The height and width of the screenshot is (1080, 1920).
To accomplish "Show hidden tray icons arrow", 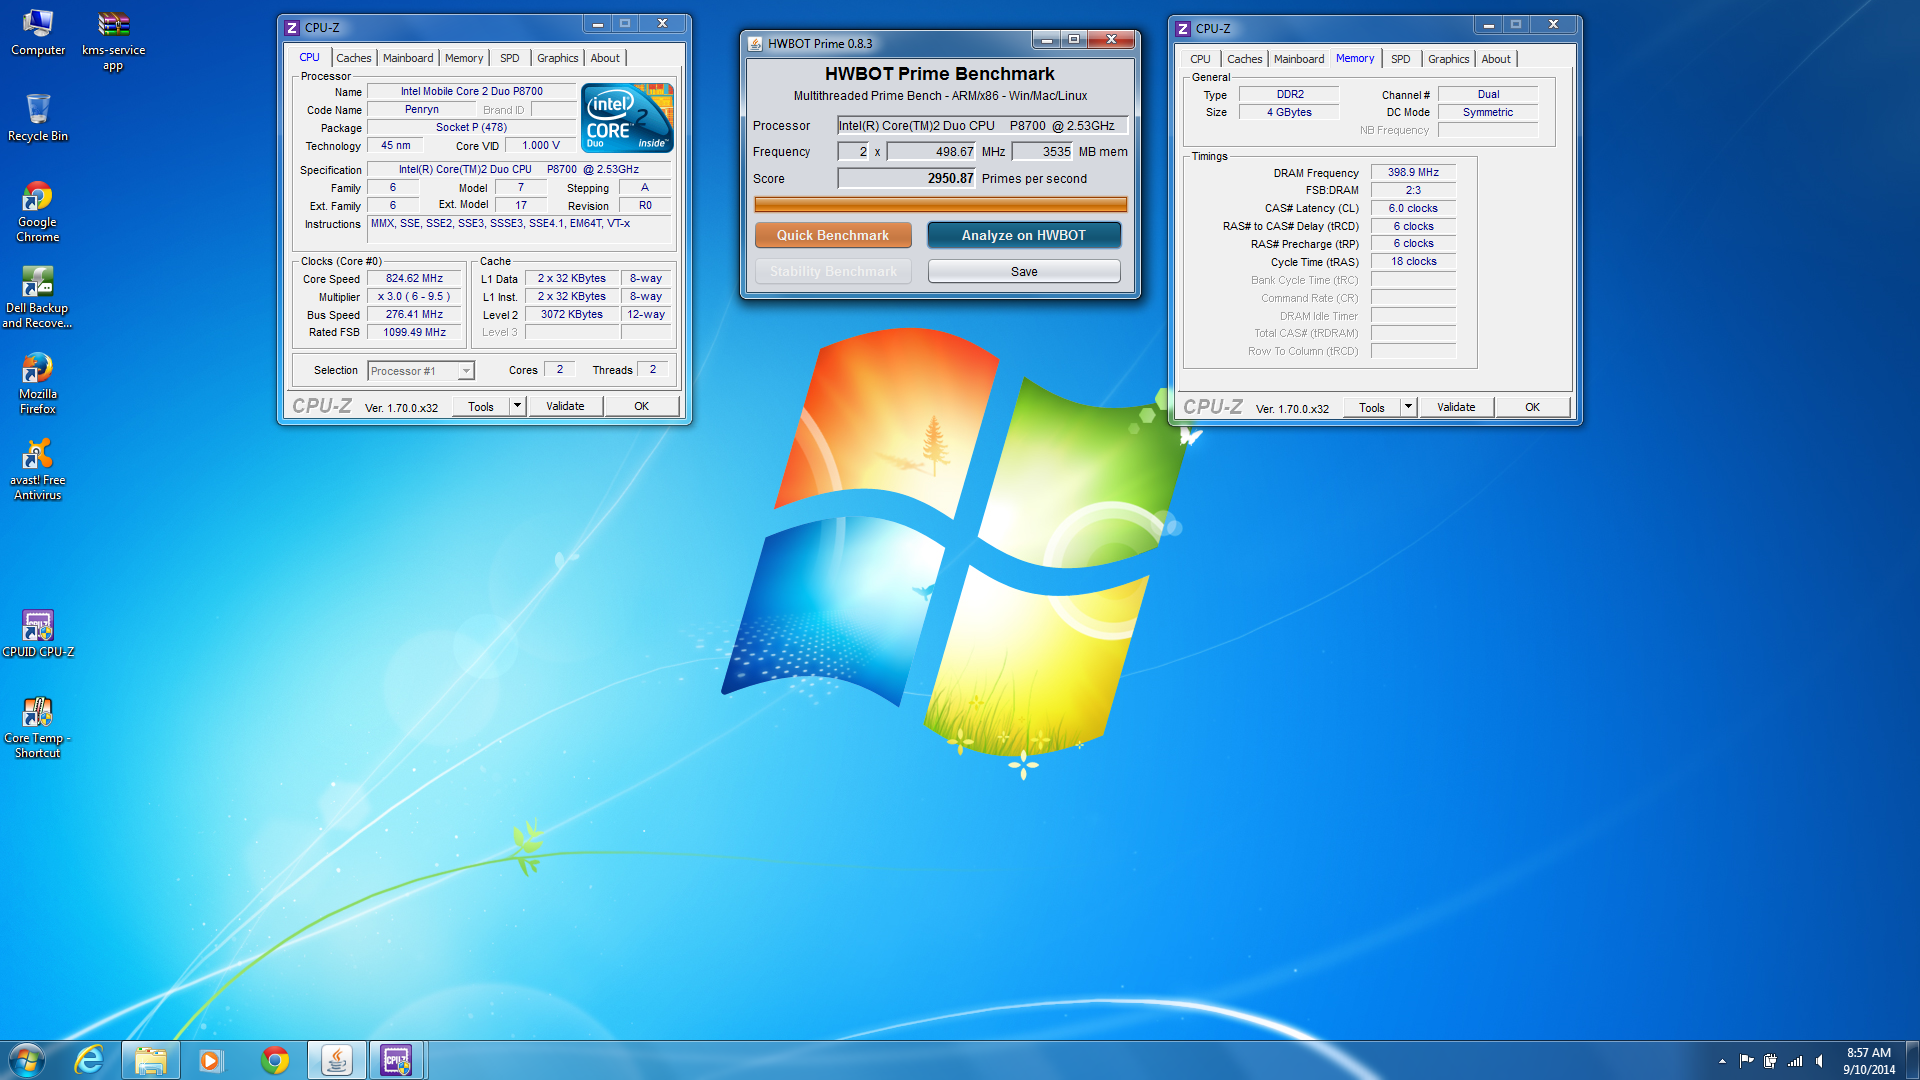I will coord(1722,1061).
